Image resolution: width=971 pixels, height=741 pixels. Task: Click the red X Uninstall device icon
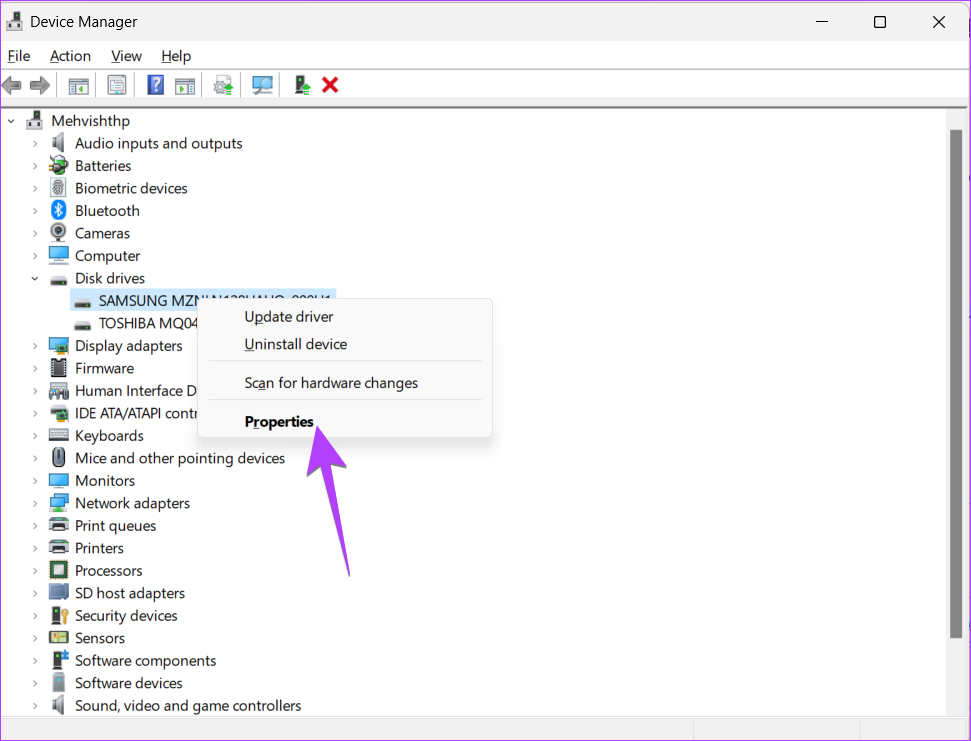(330, 85)
